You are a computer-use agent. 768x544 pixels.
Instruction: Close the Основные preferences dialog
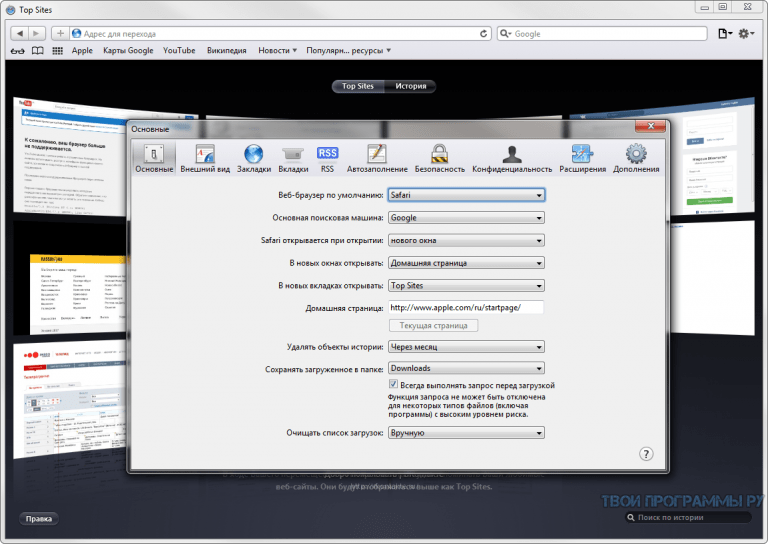coord(650,126)
